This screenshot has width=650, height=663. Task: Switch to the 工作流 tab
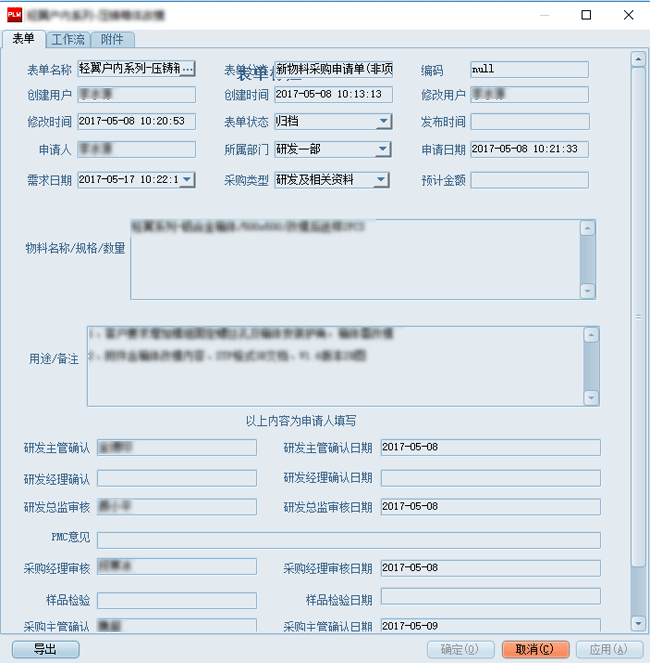point(68,39)
